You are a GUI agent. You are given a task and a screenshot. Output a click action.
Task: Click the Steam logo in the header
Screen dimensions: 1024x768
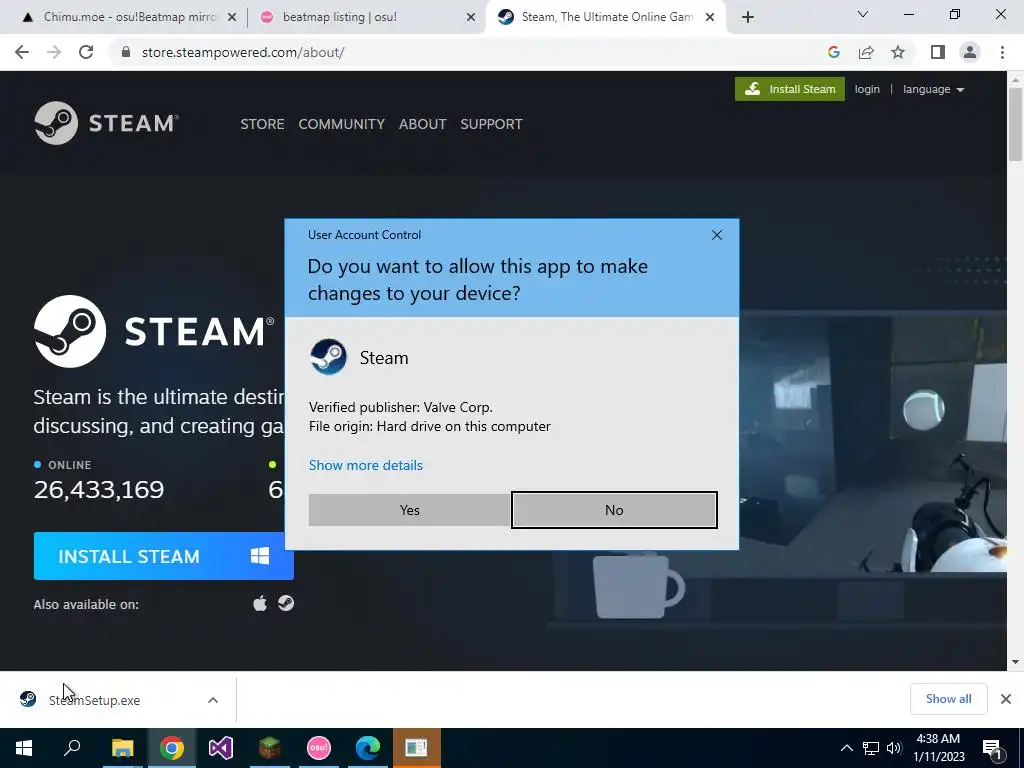tap(106, 123)
